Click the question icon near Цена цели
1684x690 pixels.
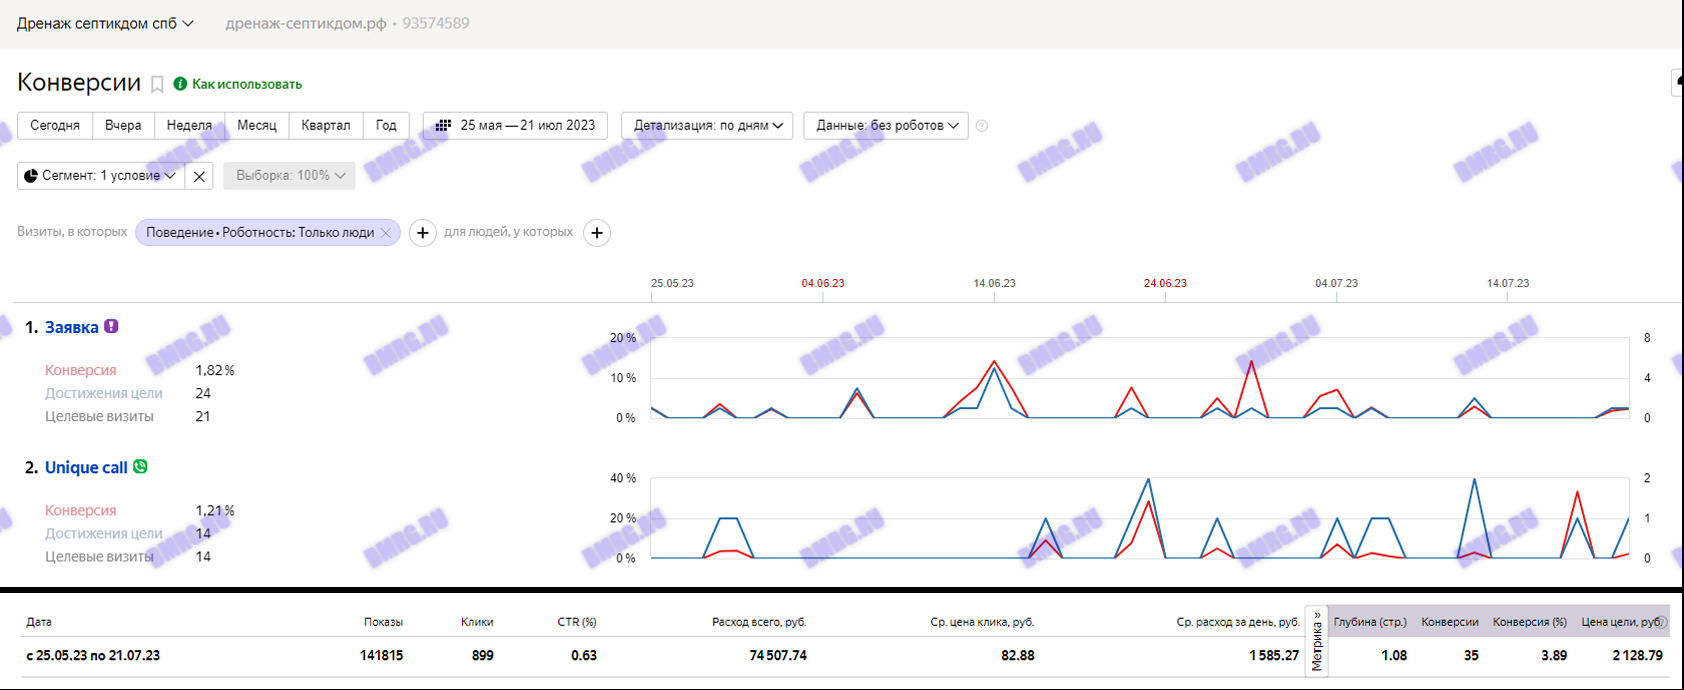click(x=1661, y=622)
